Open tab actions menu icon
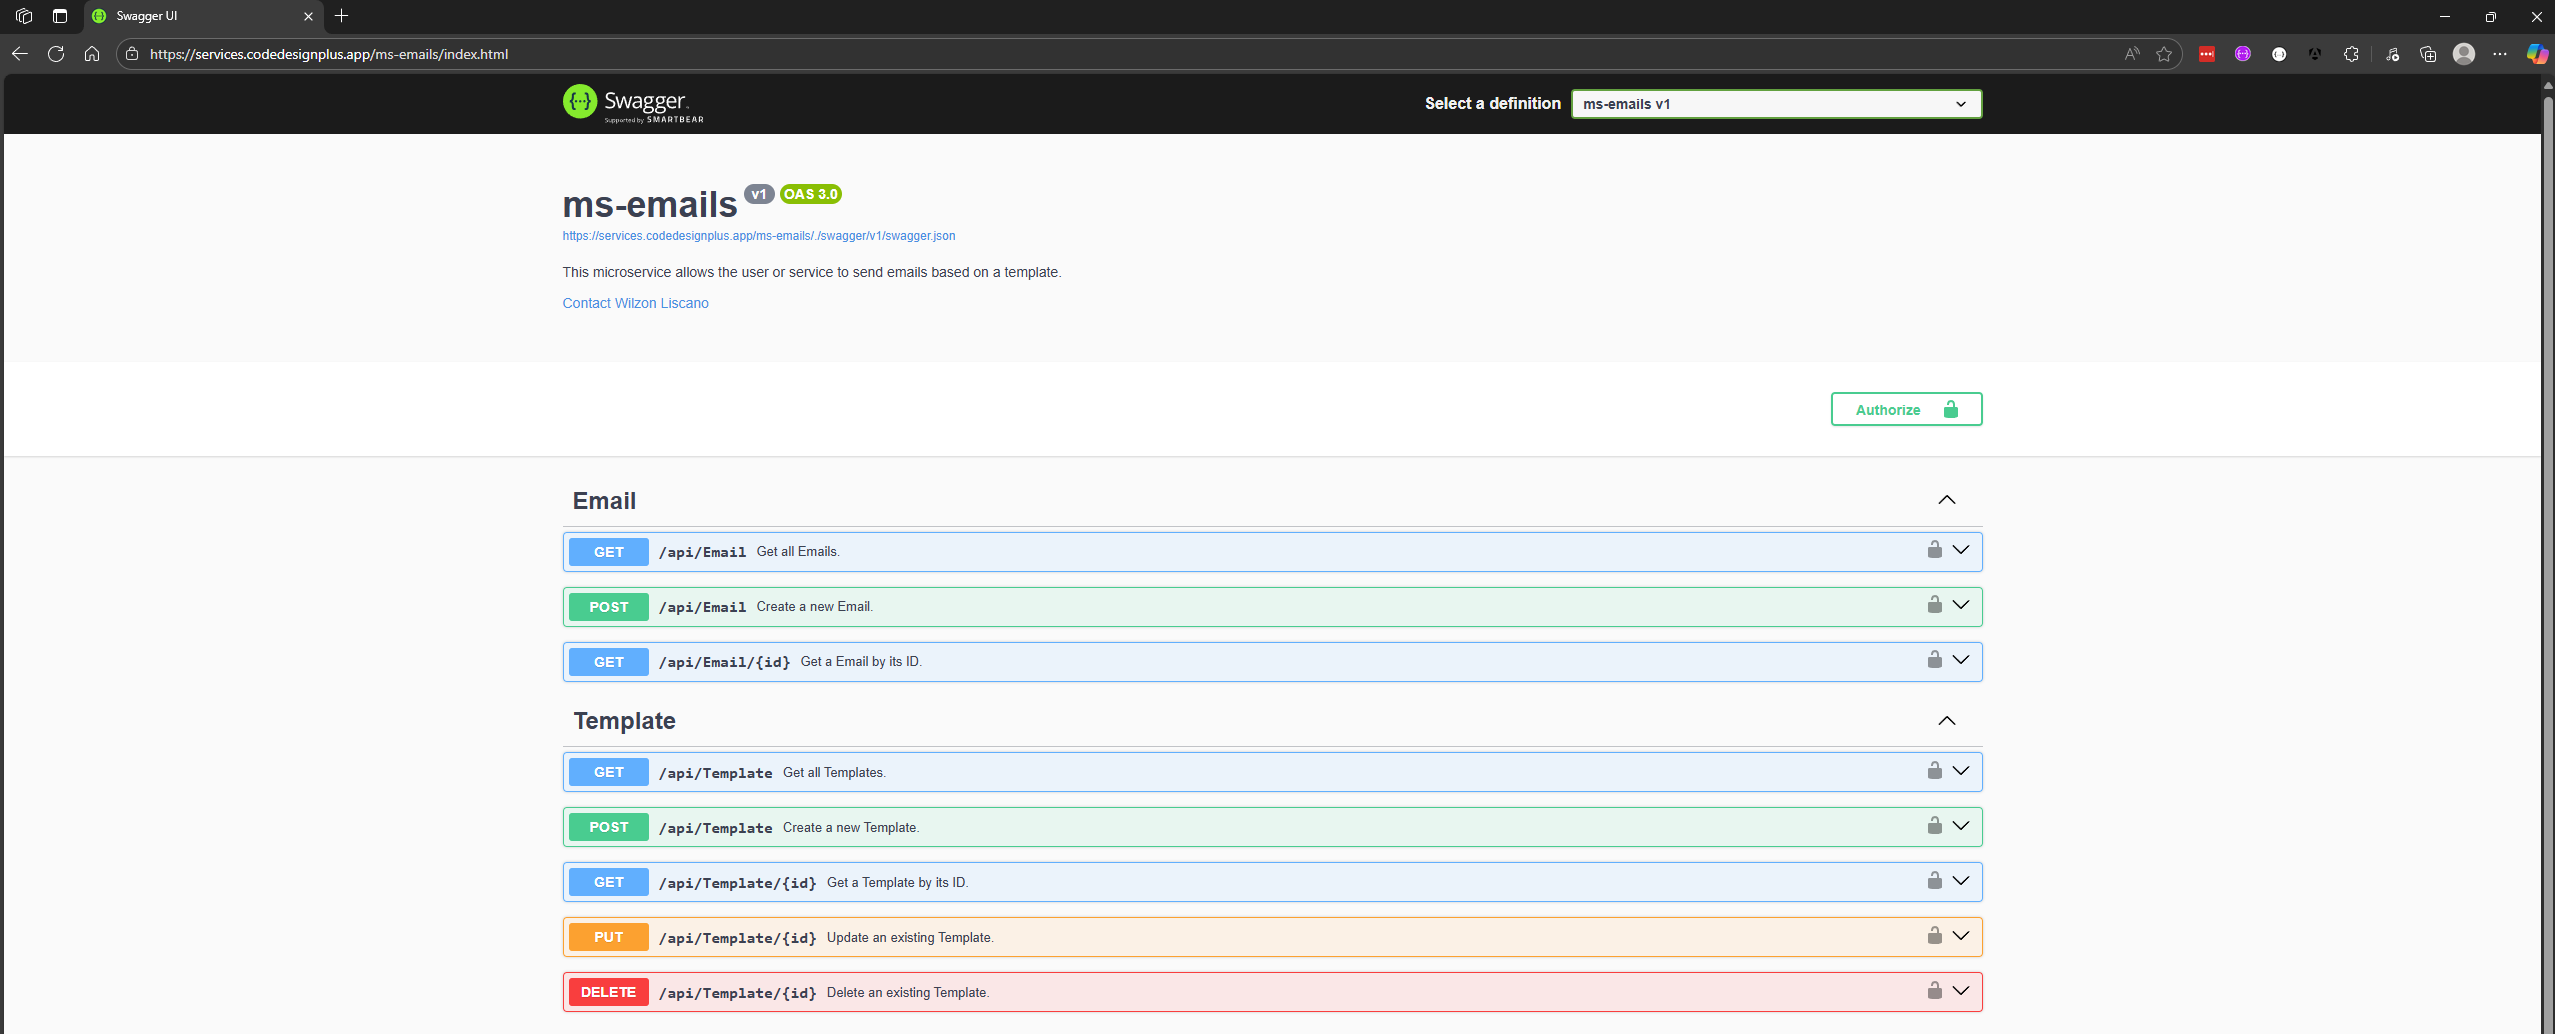Screen dimensions: 2555x1034 point(60,16)
